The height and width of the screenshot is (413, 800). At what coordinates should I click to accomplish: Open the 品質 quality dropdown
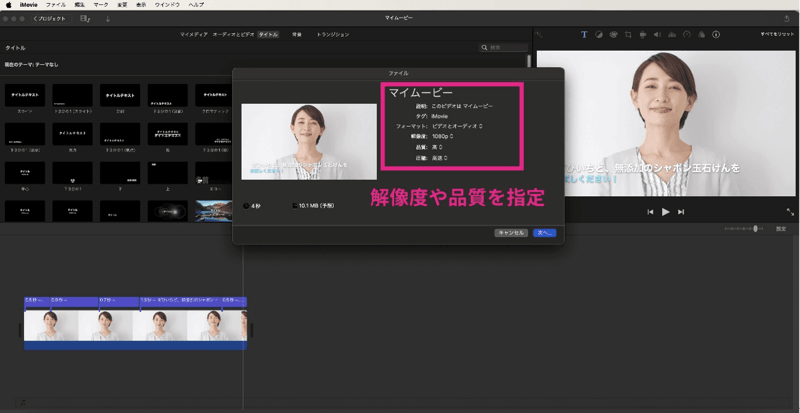[437, 147]
